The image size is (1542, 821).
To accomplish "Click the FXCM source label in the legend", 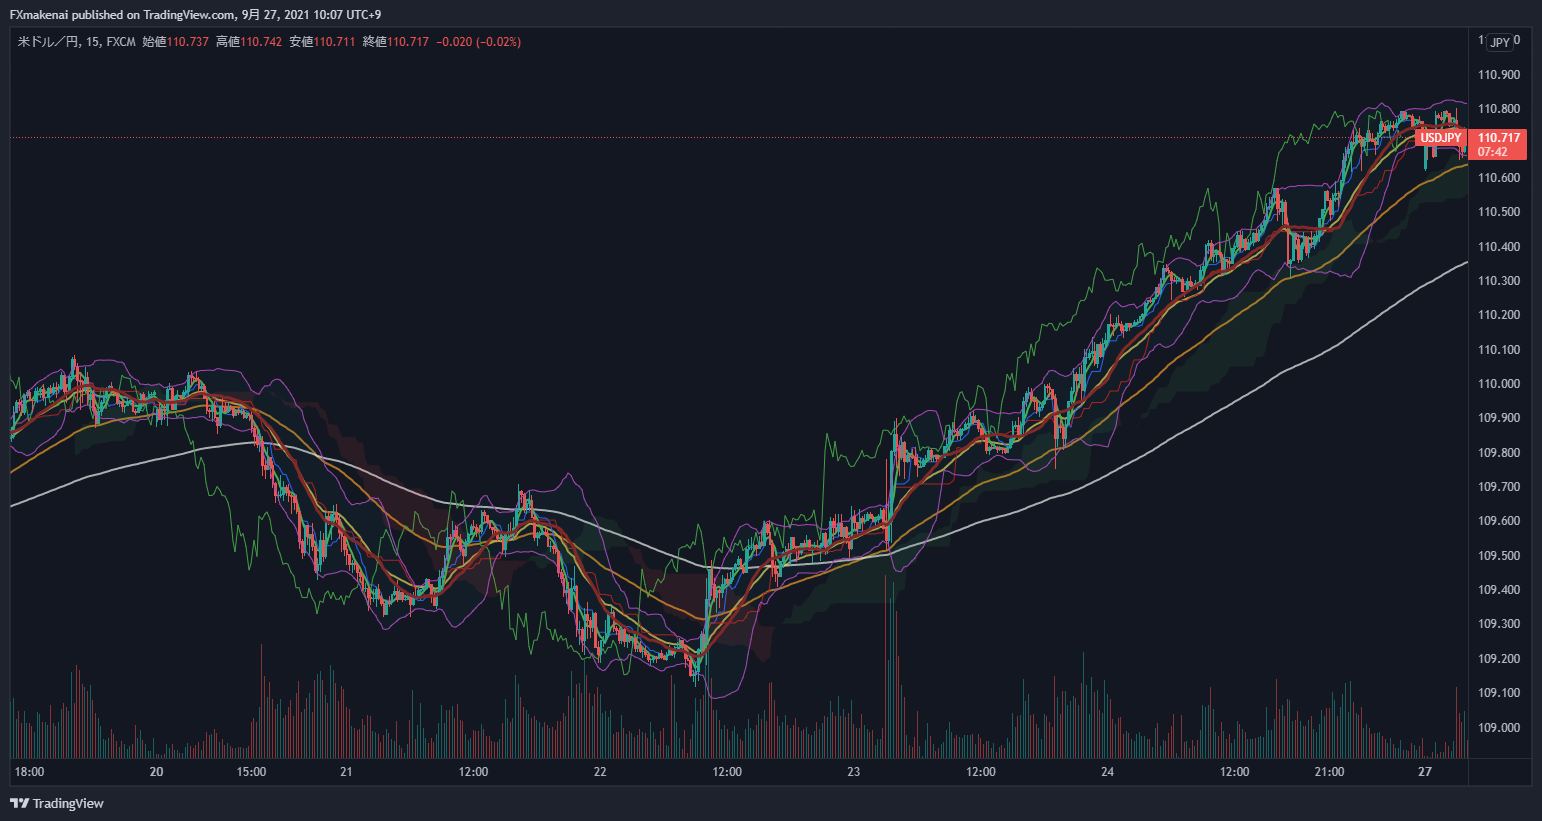I will tap(121, 42).
